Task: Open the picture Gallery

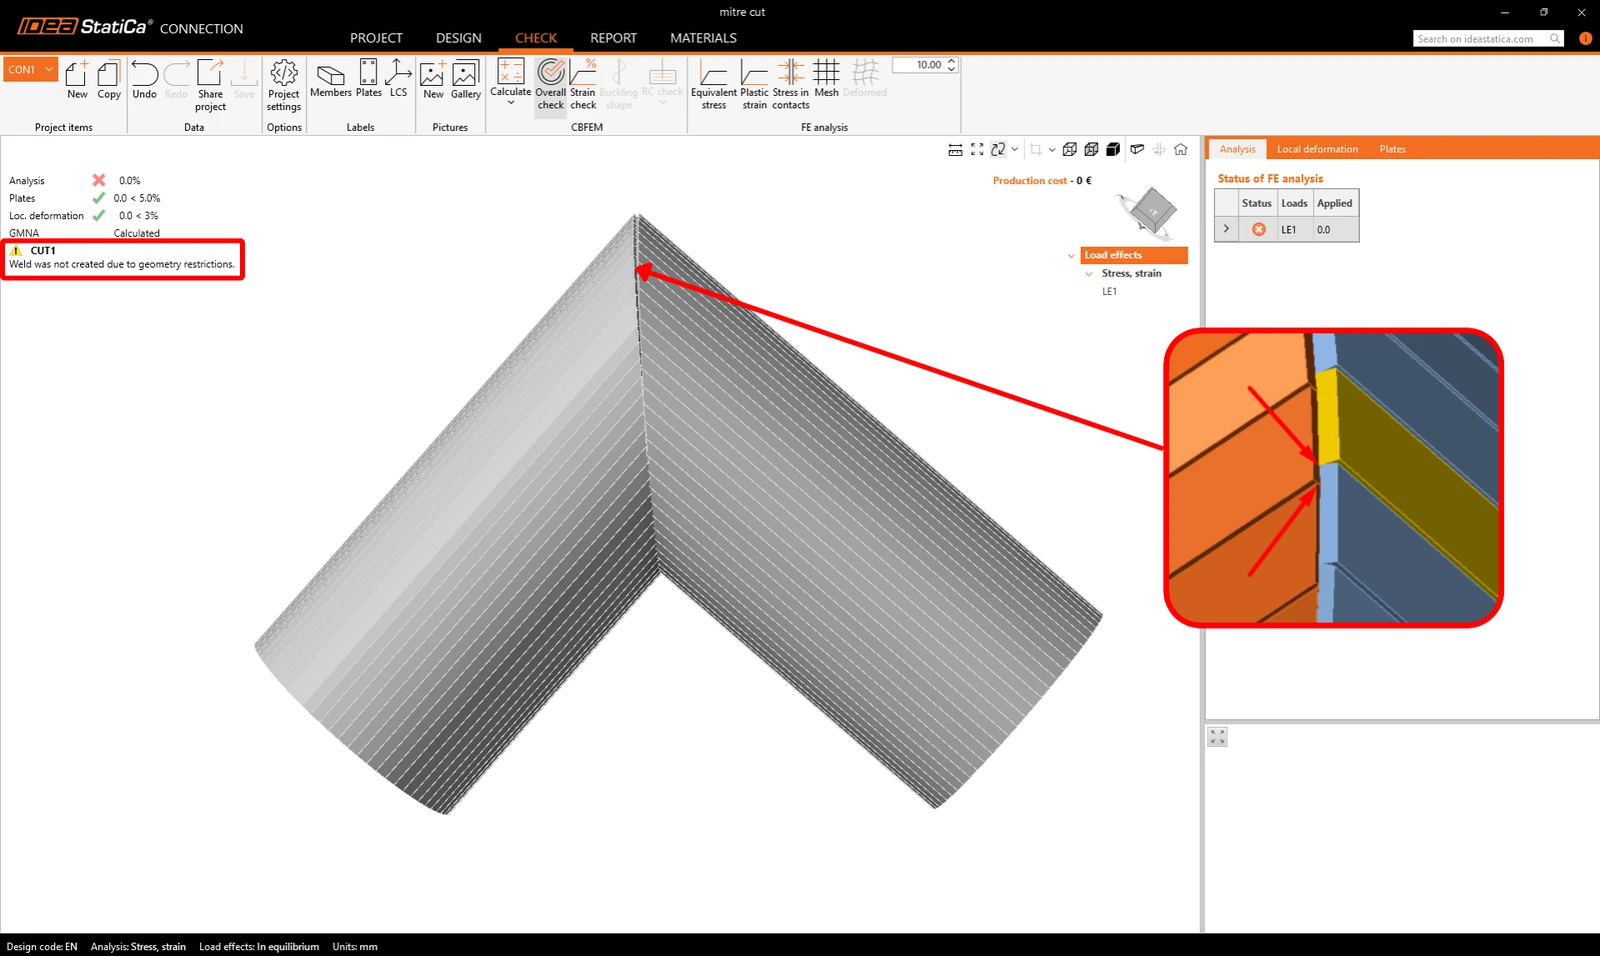Action: click(465, 80)
